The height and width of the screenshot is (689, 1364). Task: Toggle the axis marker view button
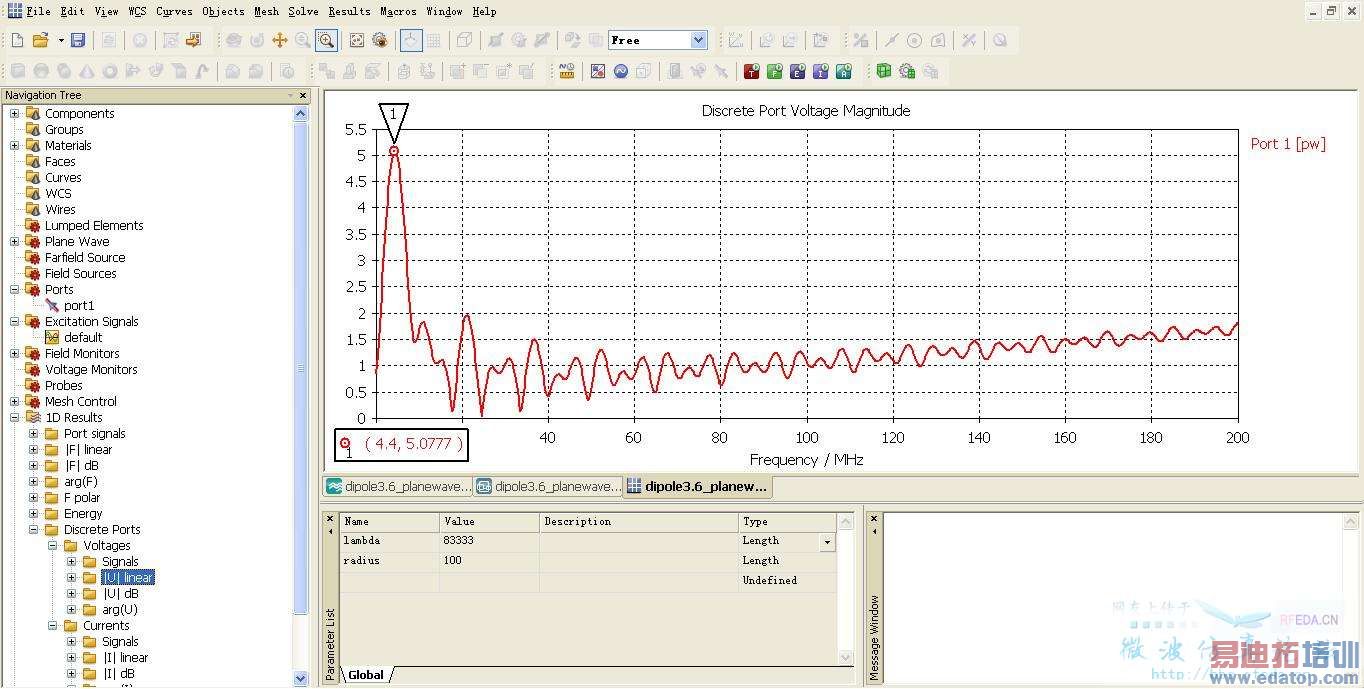(411, 40)
